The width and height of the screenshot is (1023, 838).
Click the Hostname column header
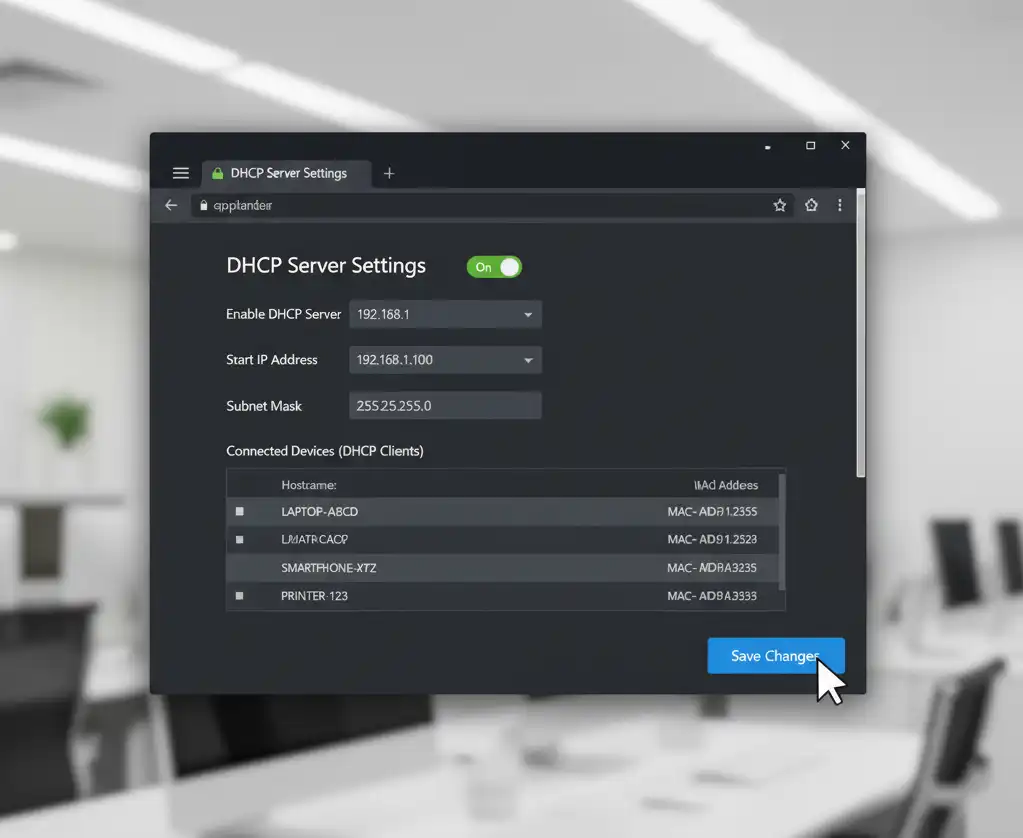point(308,485)
